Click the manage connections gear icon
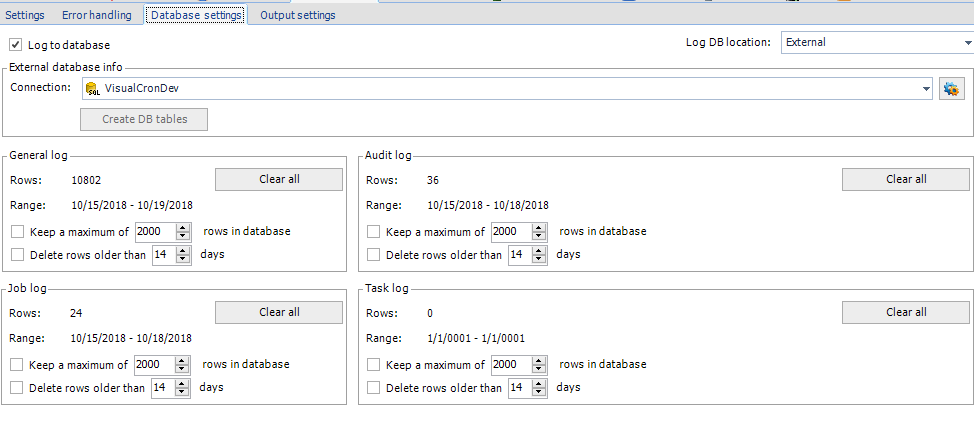The image size is (974, 427). pyautogui.click(x=951, y=89)
